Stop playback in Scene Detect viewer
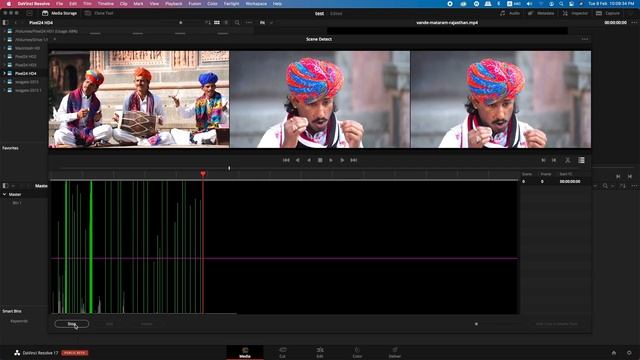The height and width of the screenshot is (360, 640). [x=320, y=160]
